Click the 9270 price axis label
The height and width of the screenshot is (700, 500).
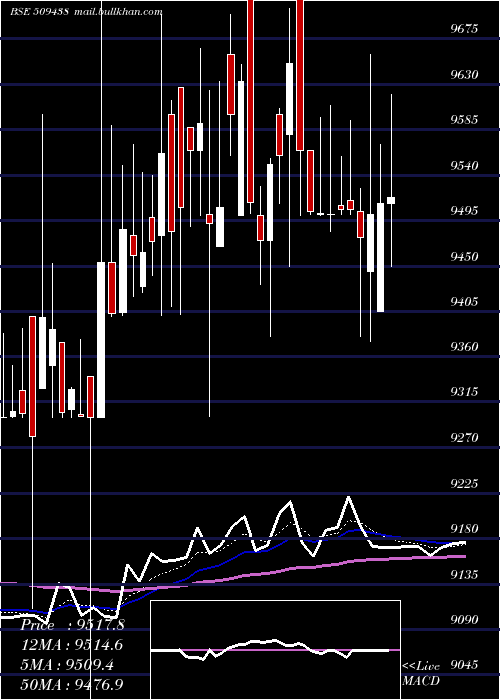pyautogui.click(x=464, y=438)
